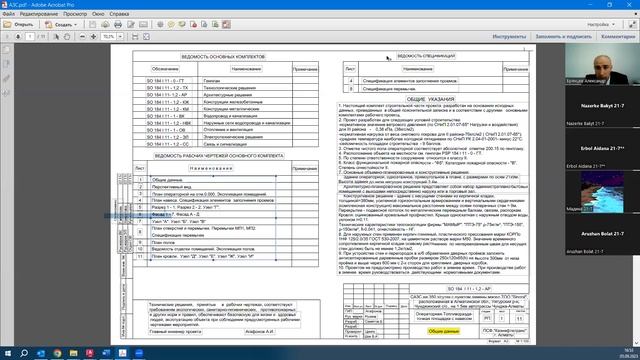Open page thumbnails sidebar icon
This screenshot has width=640, height=360.
(x=7, y=49)
